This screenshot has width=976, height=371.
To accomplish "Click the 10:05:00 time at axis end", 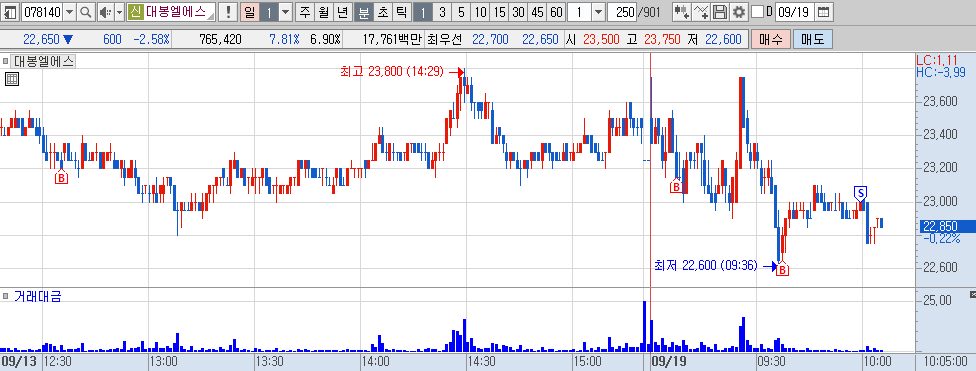I will pos(945,362).
